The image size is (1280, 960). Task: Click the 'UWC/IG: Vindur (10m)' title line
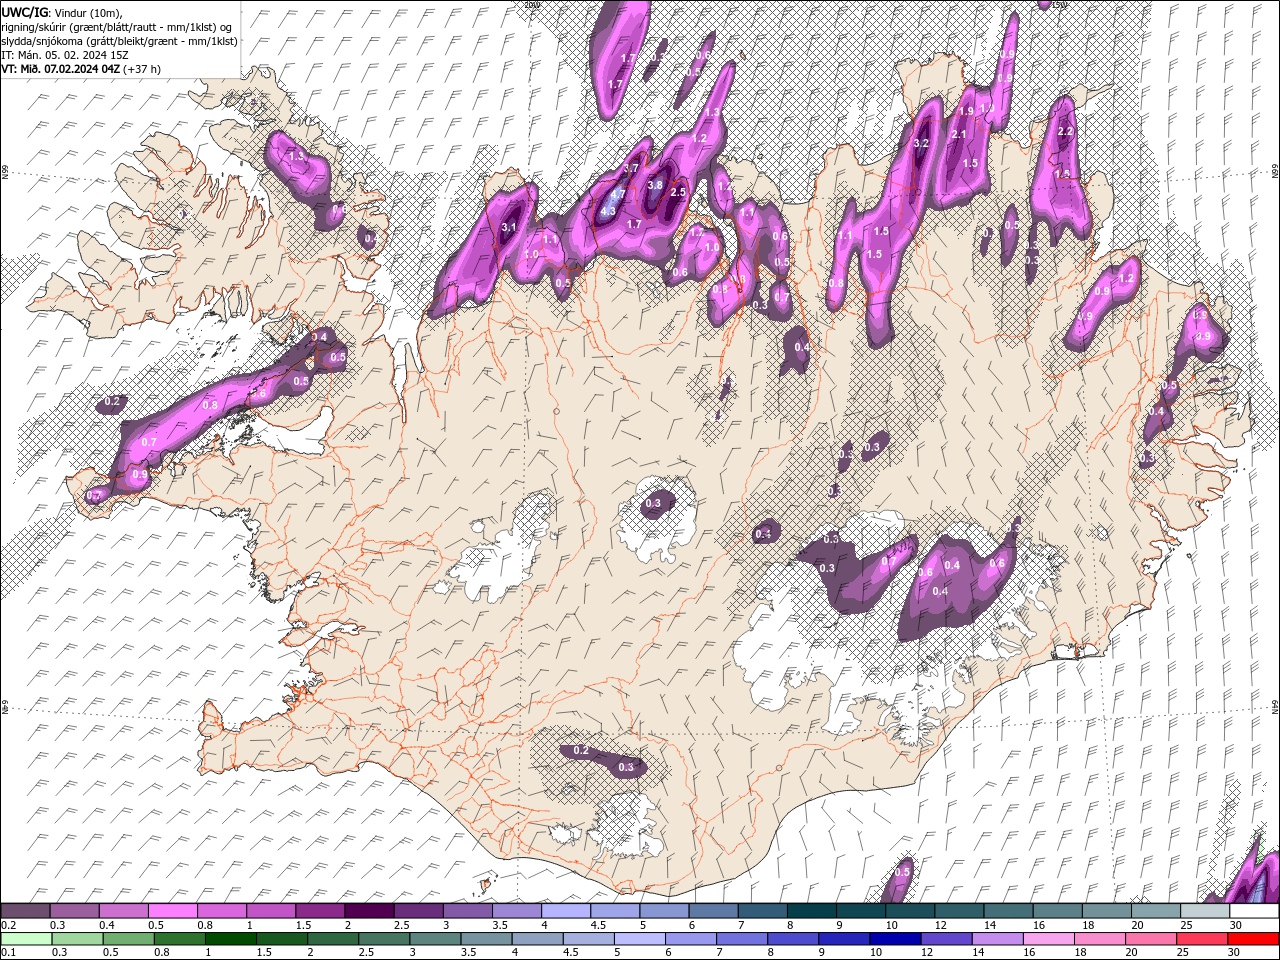tap(62, 12)
